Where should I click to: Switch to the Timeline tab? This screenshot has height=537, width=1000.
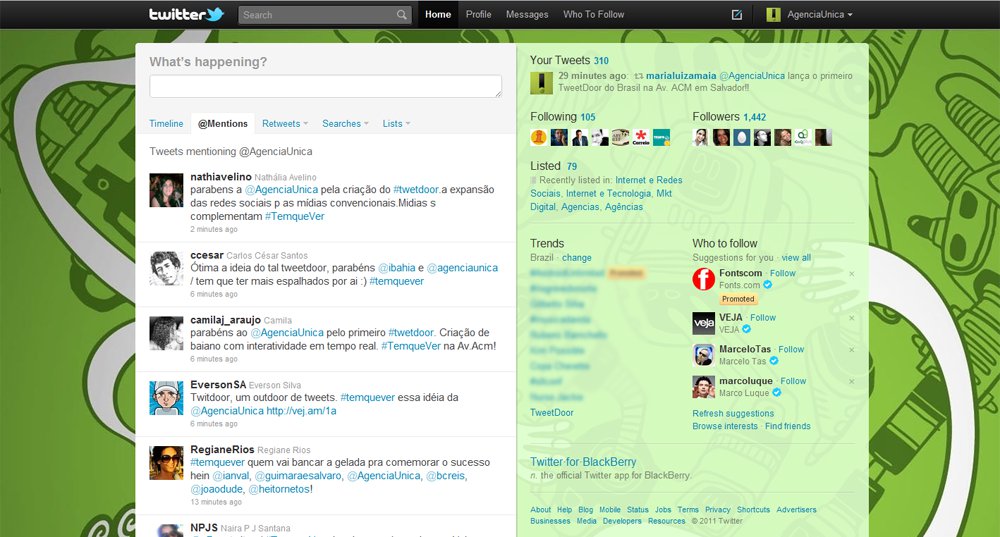tap(166, 124)
